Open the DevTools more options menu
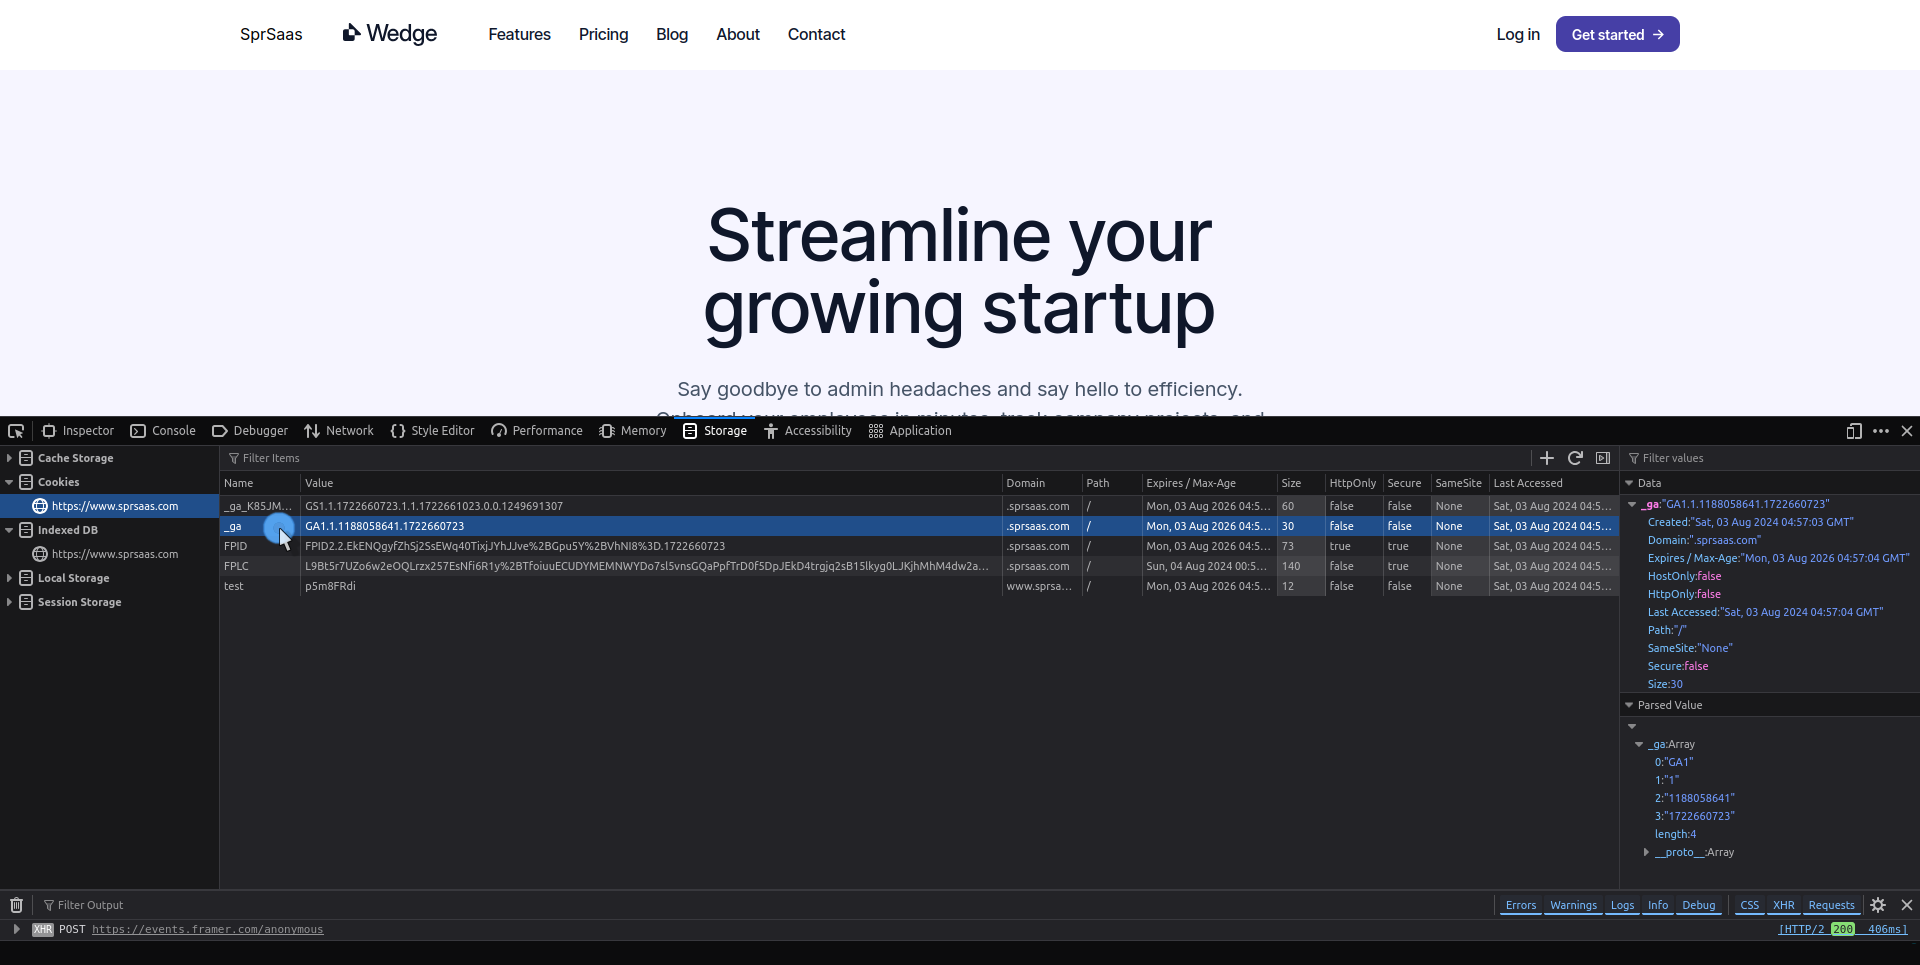1920x965 pixels. tap(1880, 431)
